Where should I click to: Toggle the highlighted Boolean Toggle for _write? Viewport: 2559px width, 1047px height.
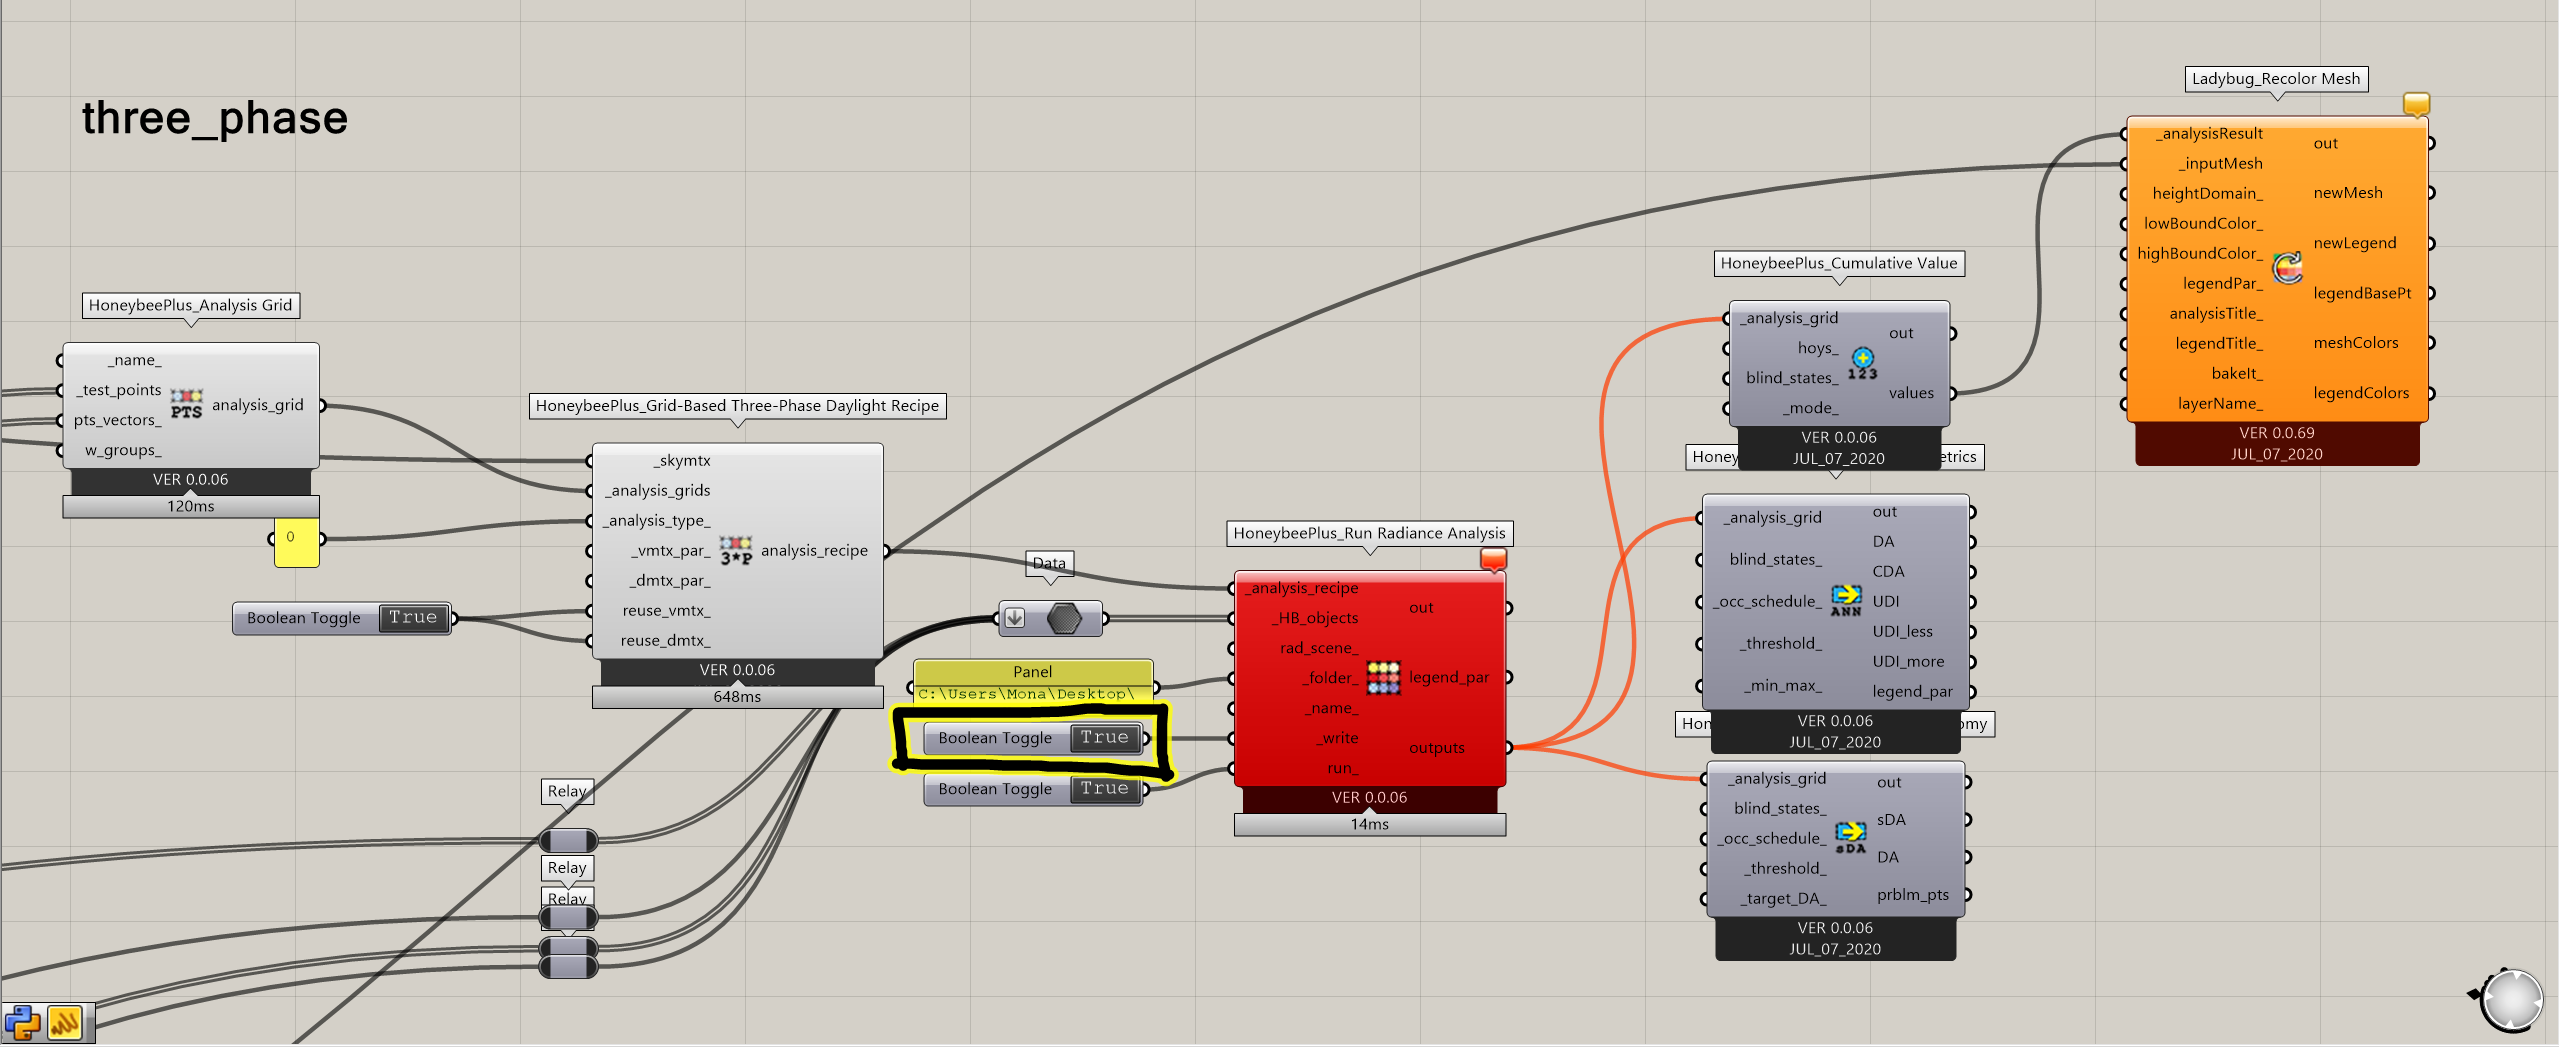pos(1104,738)
